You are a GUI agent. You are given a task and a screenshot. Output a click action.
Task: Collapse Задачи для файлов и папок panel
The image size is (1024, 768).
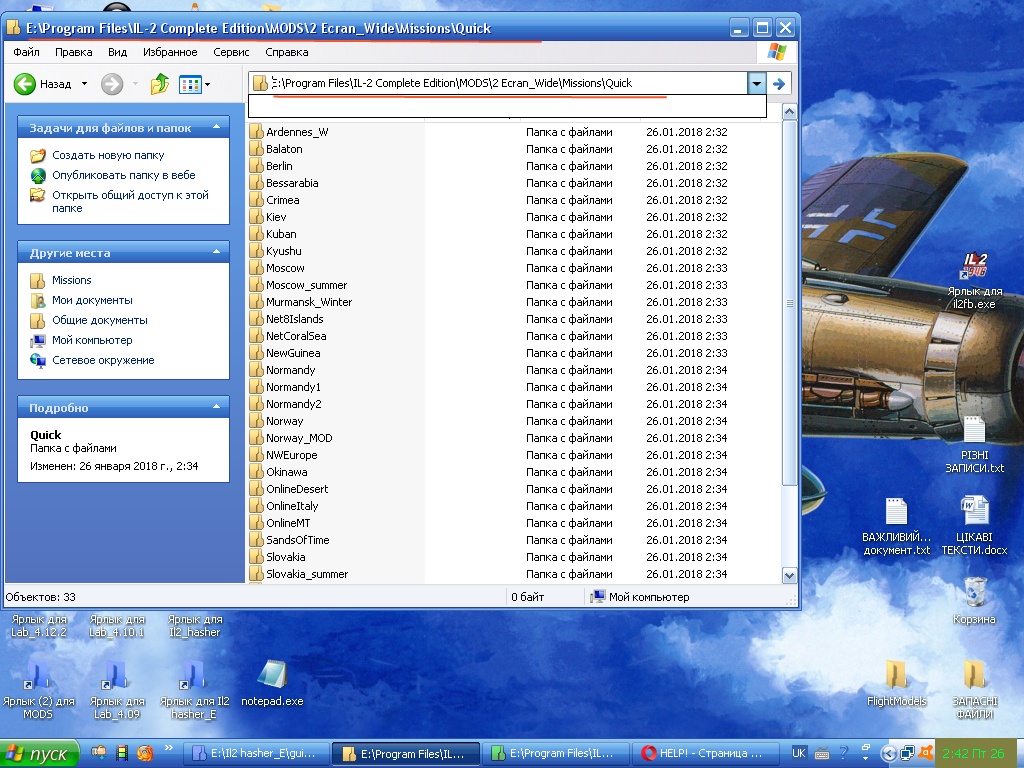tap(216, 127)
